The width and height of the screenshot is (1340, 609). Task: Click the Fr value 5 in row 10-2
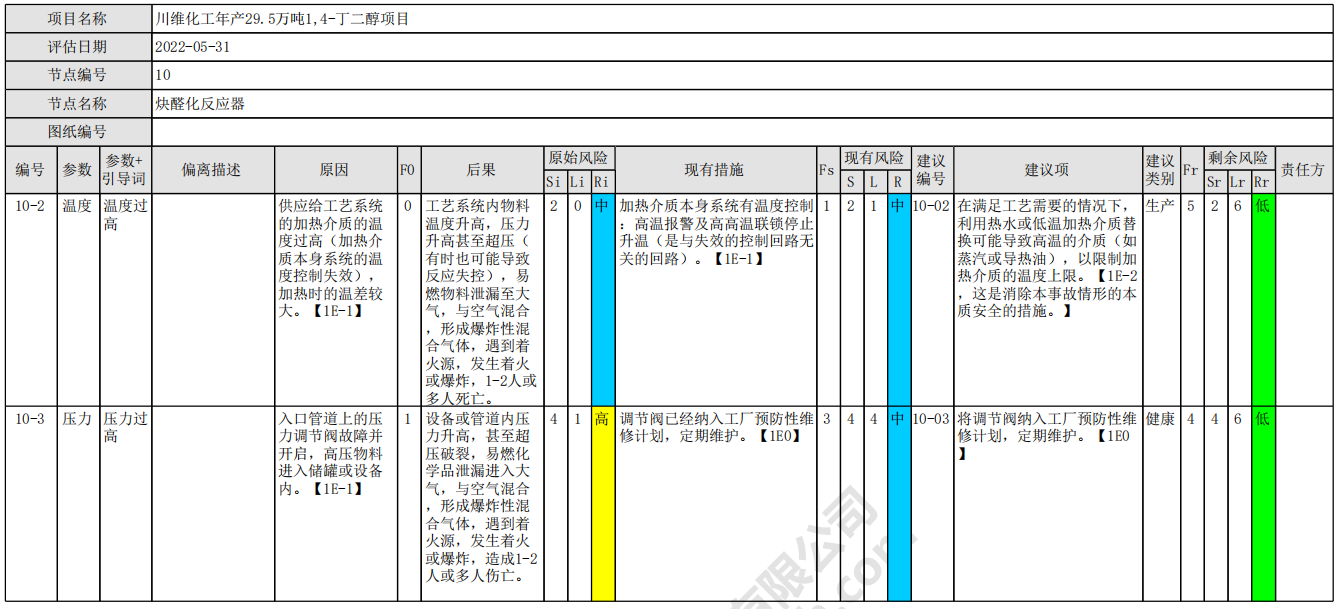tap(1191, 206)
